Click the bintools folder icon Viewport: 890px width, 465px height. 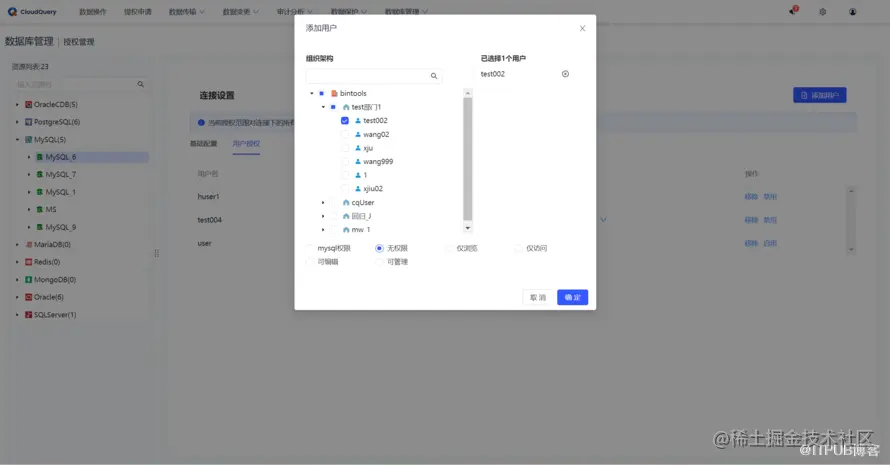[334, 93]
